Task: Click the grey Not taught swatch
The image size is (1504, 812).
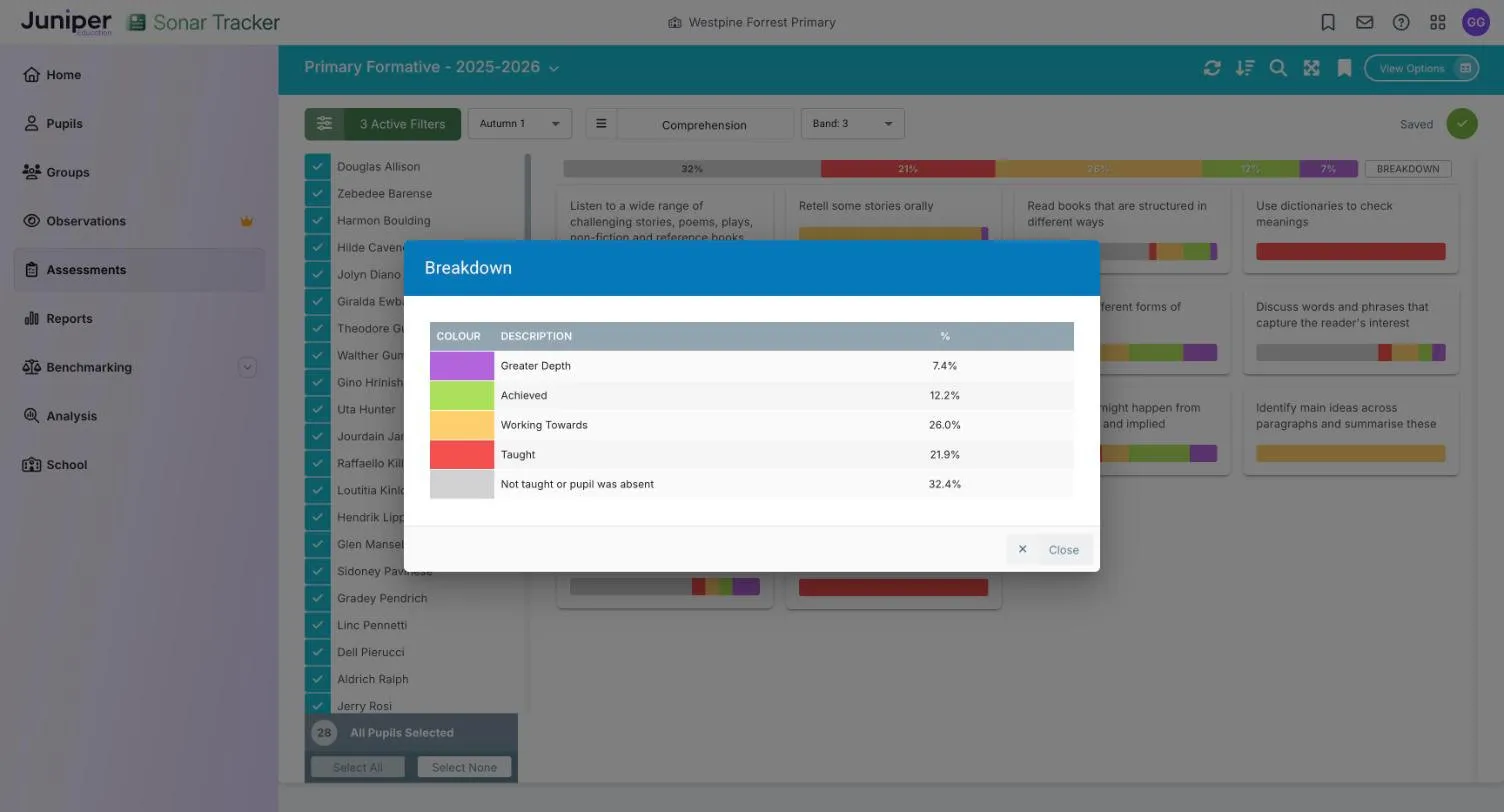Action: click(462, 484)
